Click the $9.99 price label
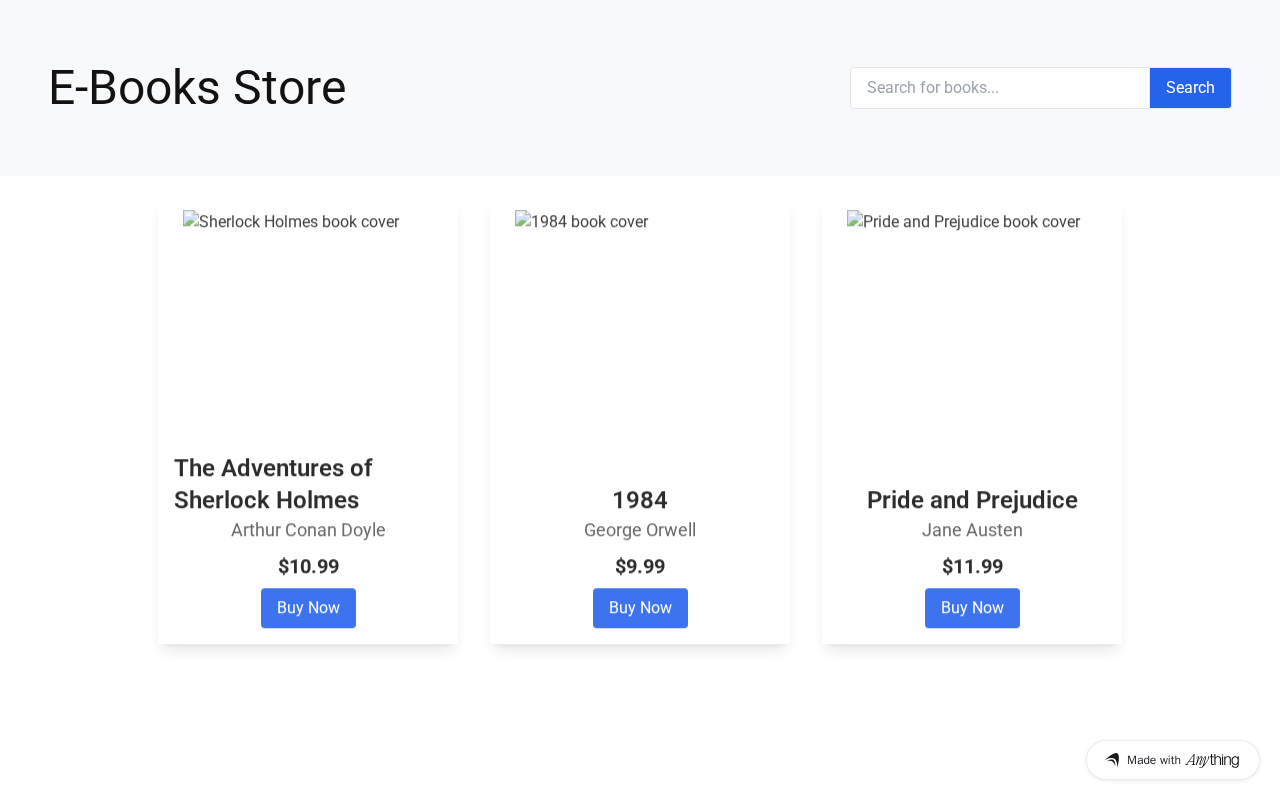Viewport: 1280px width, 800px height. [x=640, y=567]
